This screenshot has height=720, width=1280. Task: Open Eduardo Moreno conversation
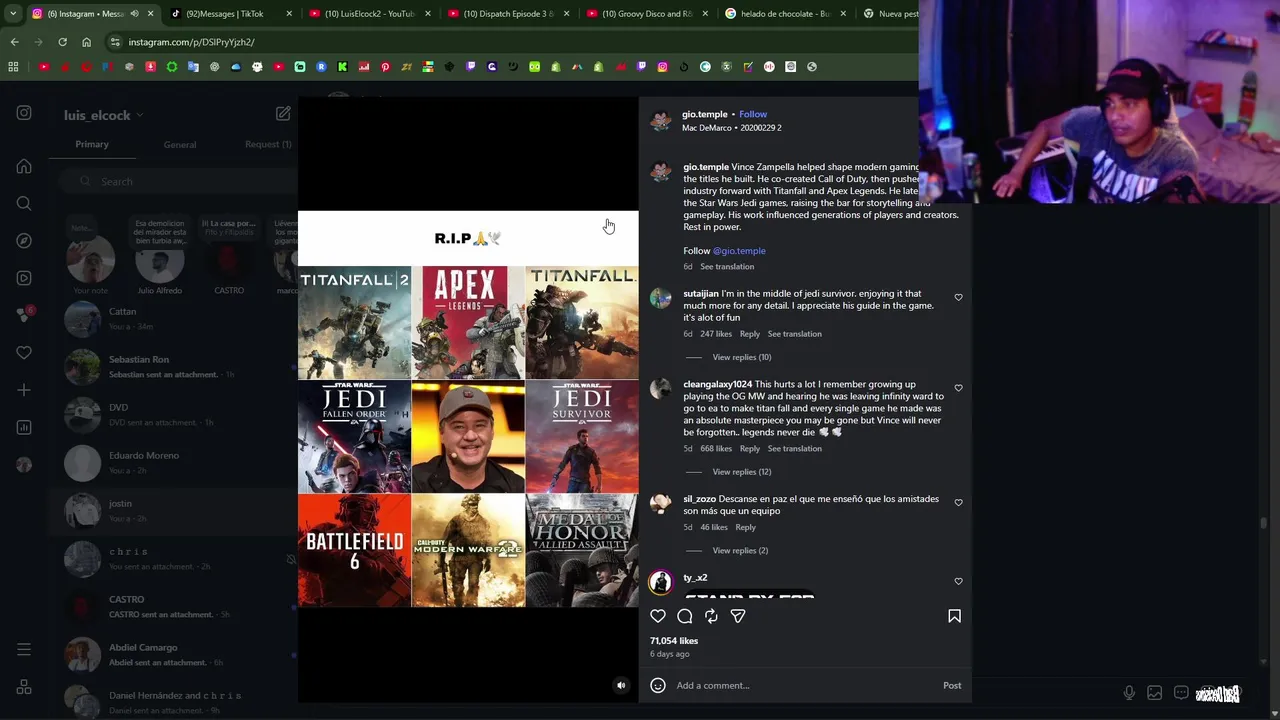175,462
